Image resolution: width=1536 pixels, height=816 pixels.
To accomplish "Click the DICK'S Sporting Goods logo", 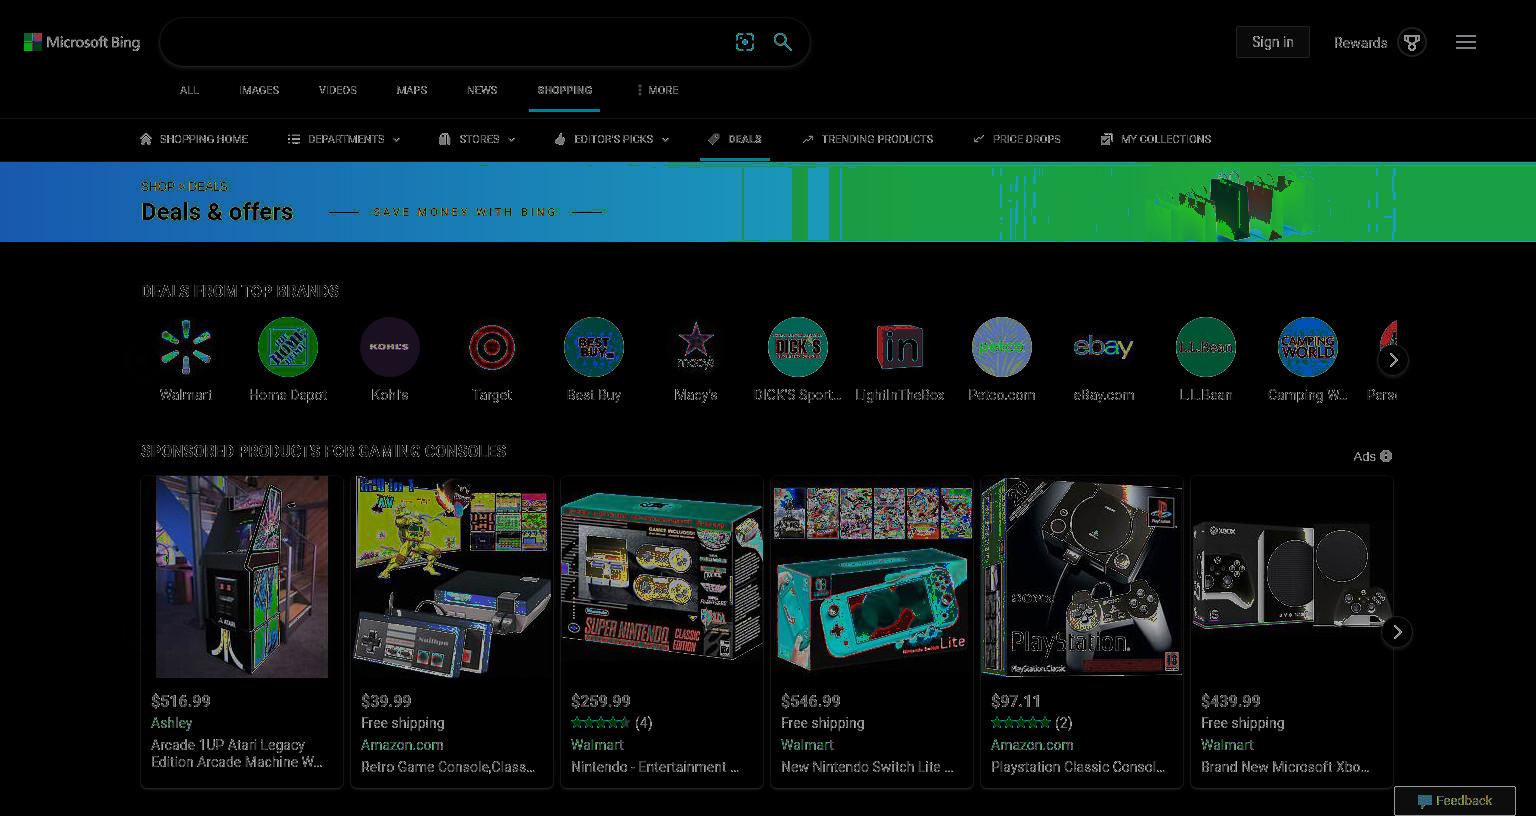I will 798,347.
